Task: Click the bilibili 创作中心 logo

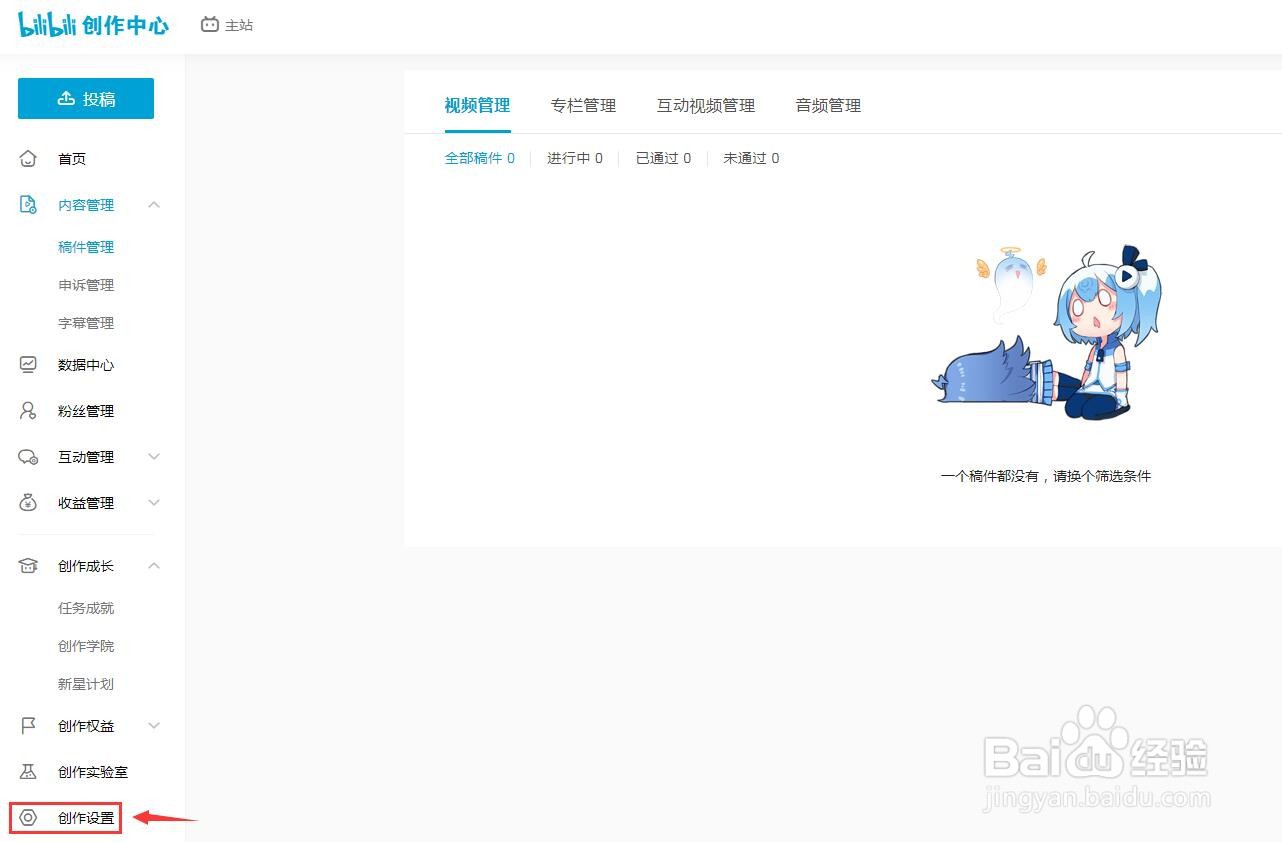Action: point(94,25)
